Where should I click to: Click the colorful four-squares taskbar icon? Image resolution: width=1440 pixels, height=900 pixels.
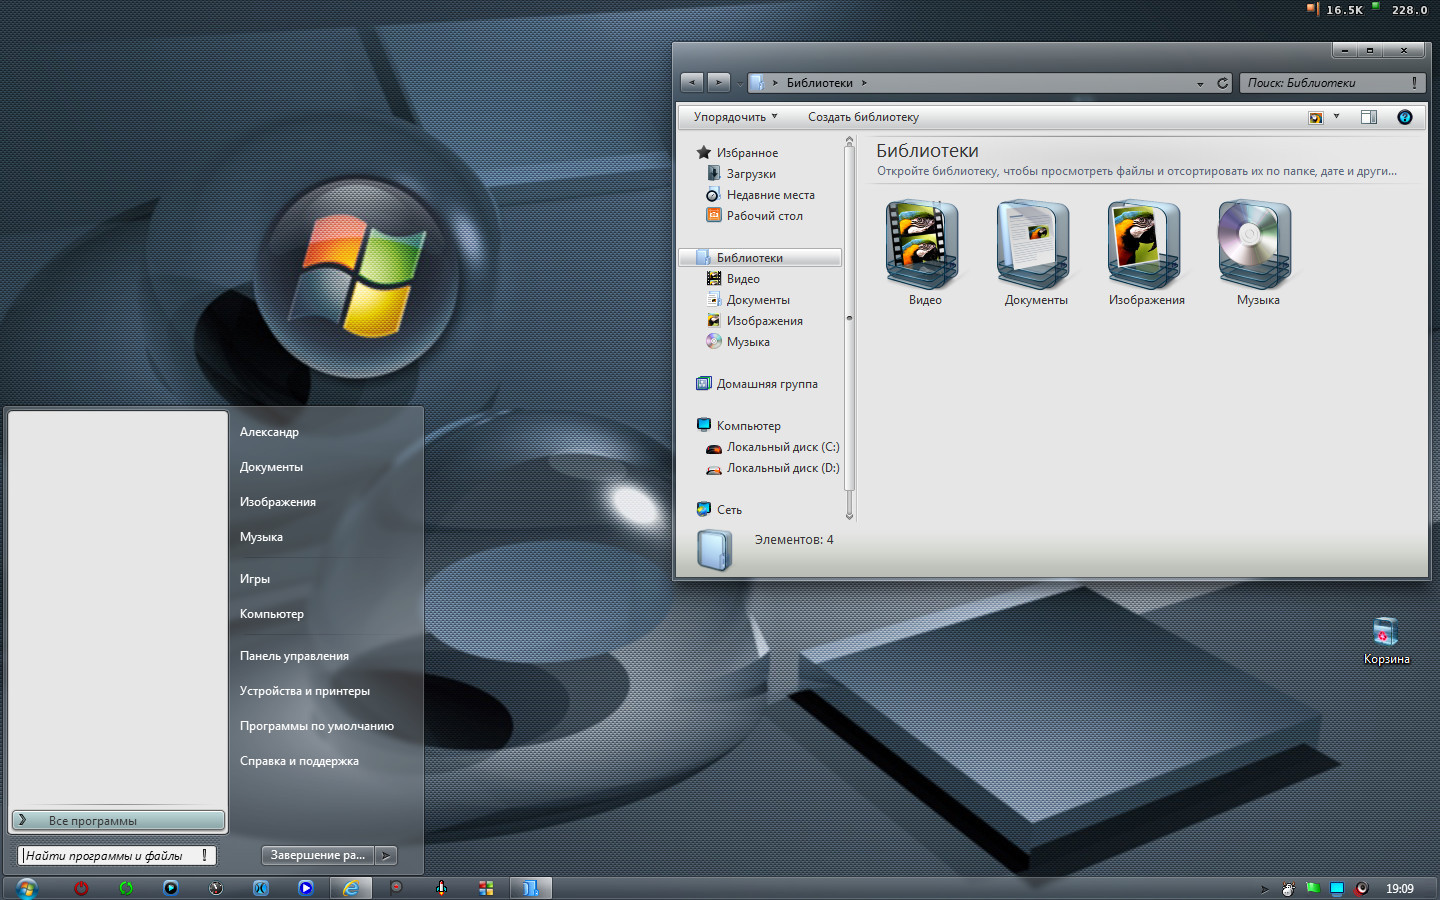pos(486,888)
